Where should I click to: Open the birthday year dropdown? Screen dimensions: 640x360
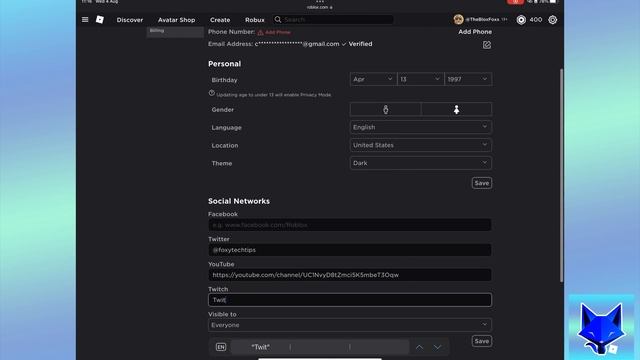point(468,79)
